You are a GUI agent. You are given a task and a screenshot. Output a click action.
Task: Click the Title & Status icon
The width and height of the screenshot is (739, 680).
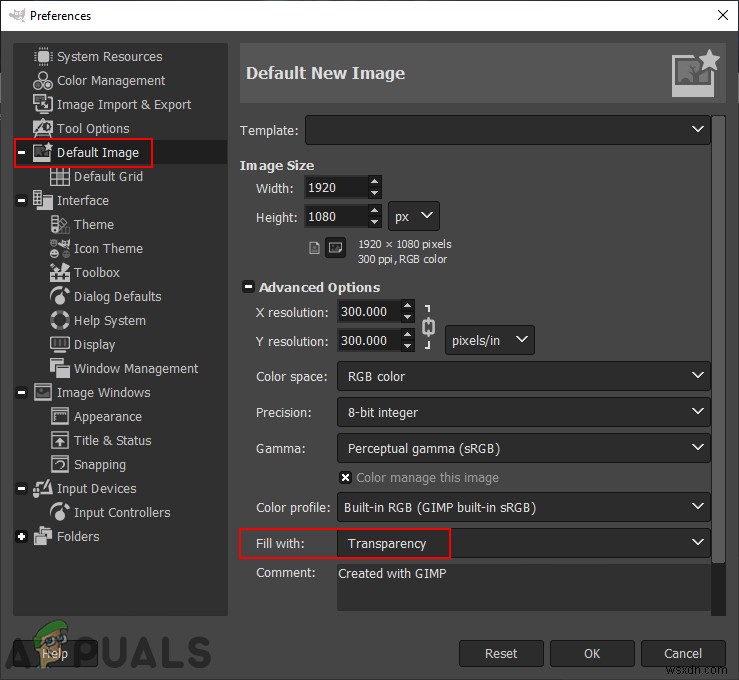[x=60, y=440]
